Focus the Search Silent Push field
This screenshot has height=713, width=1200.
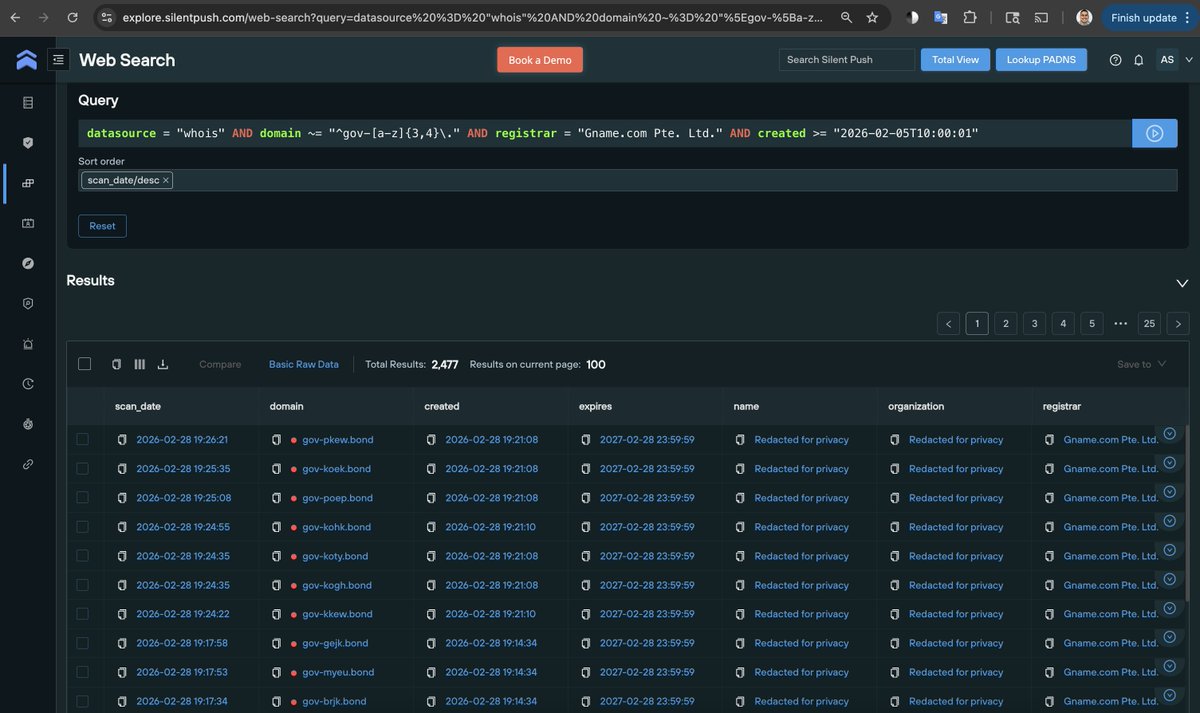tap(847, 60)
